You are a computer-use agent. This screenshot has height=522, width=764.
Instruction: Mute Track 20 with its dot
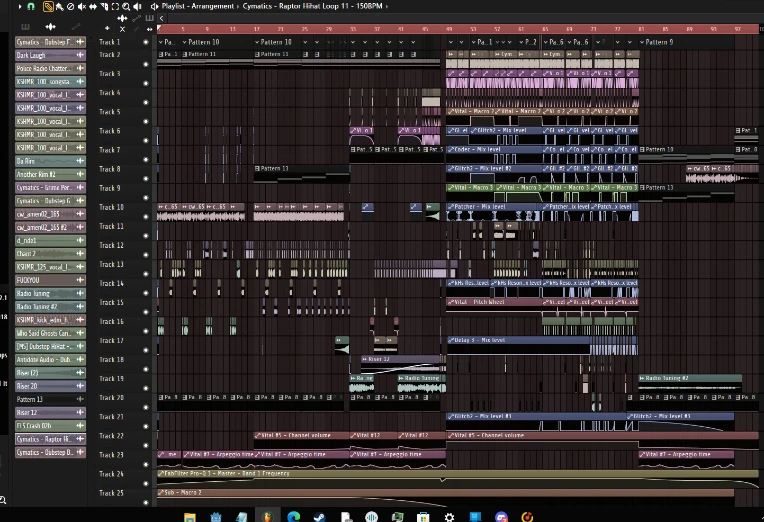[x=146, y=407]
